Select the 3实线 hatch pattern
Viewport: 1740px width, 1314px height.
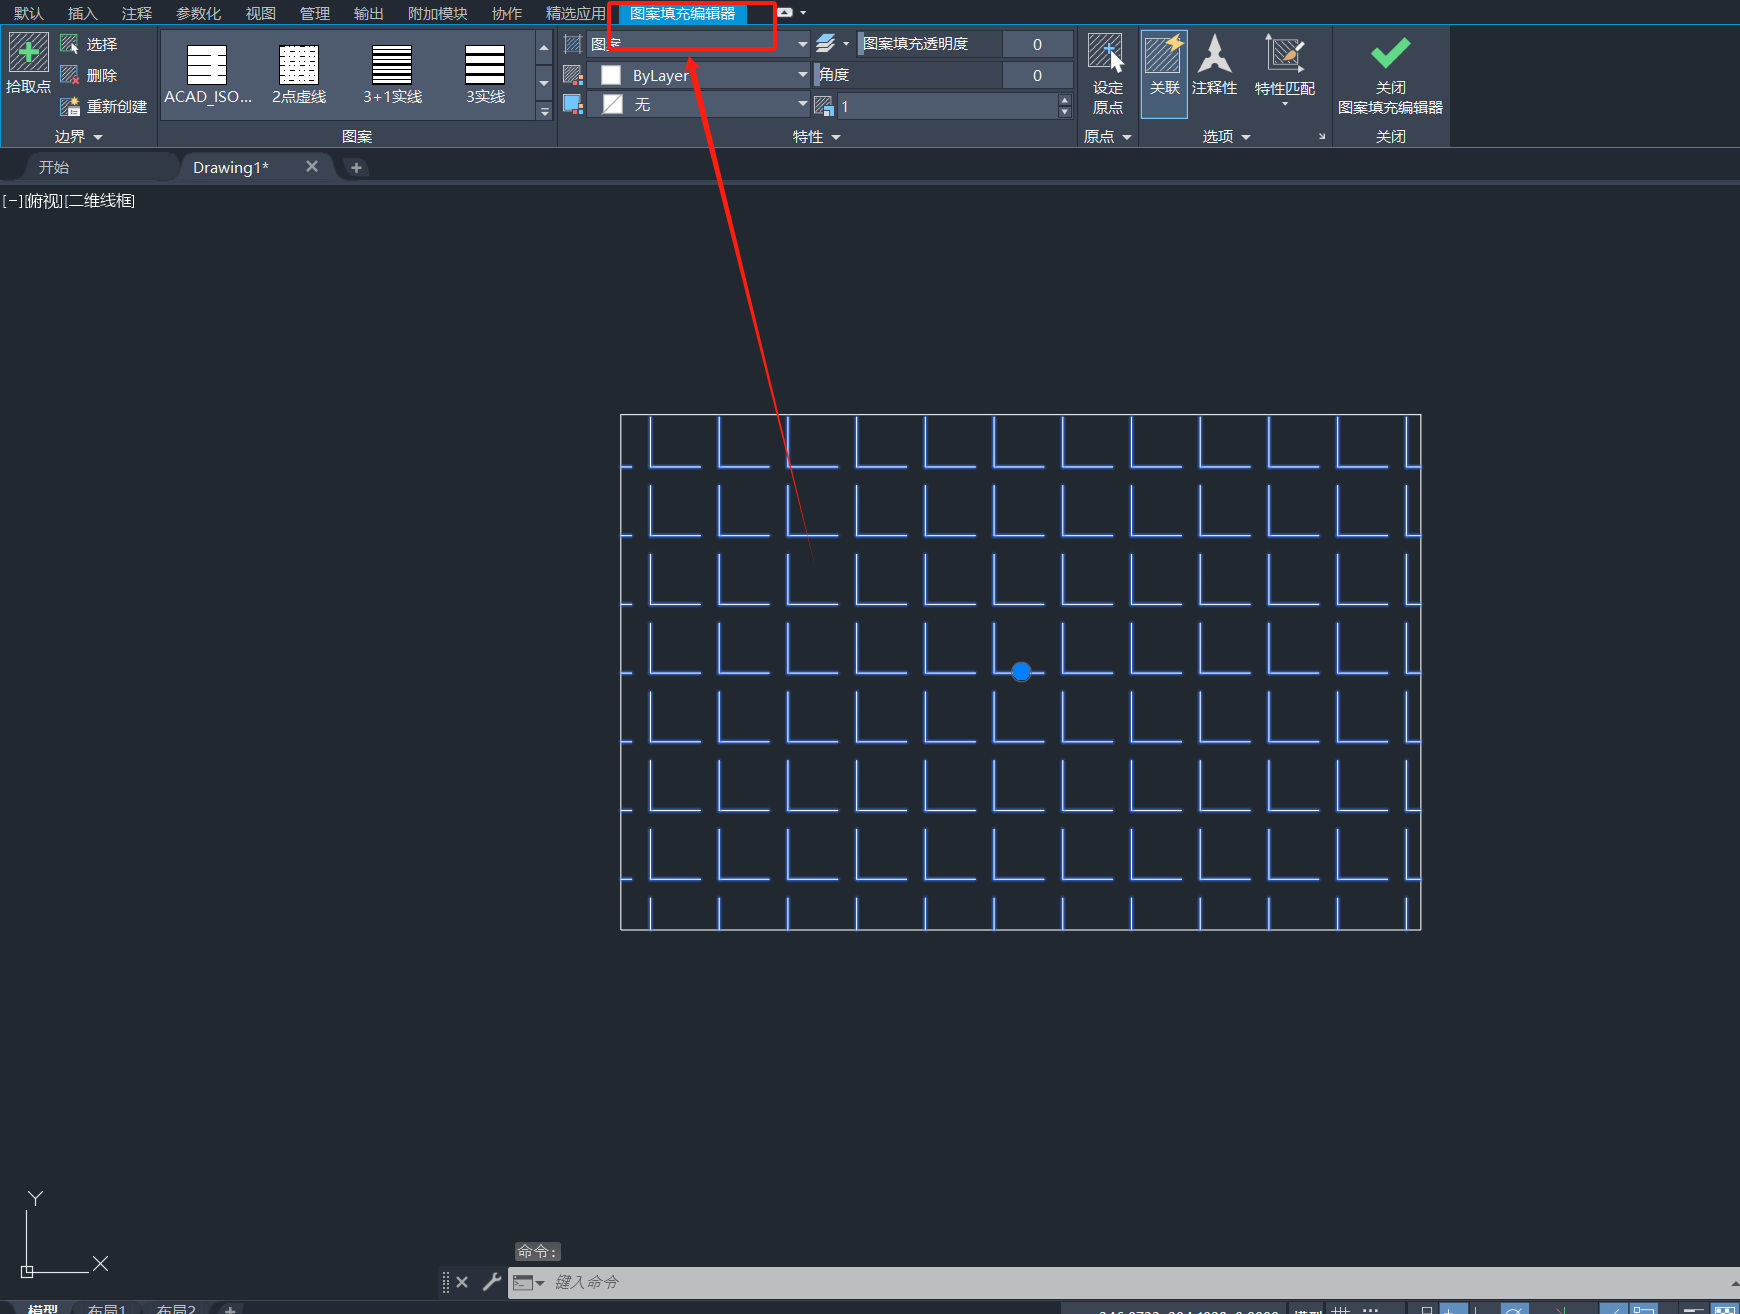click(485, 66)
